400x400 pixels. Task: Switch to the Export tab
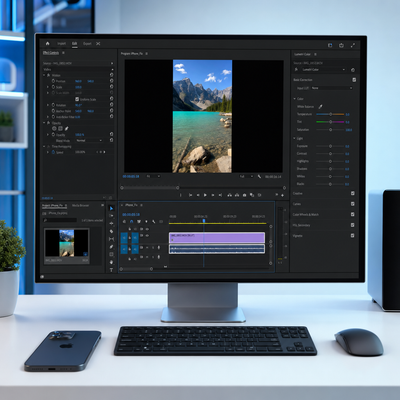point(87,44)
